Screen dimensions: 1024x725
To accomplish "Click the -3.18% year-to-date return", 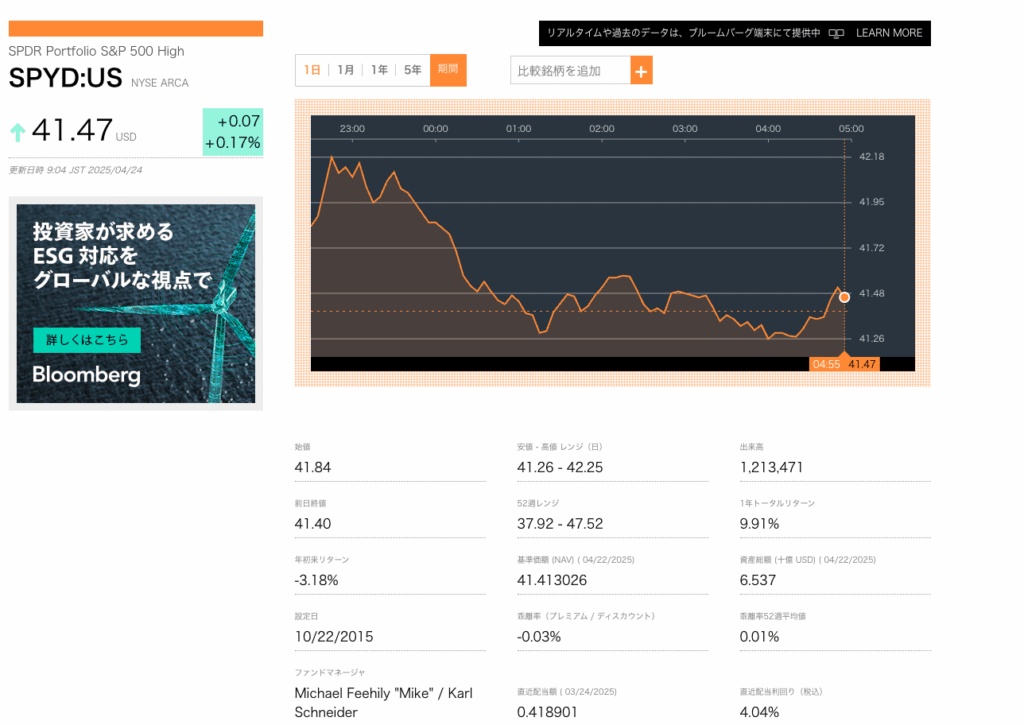I will pyautogui.click(x=317, y=580).
